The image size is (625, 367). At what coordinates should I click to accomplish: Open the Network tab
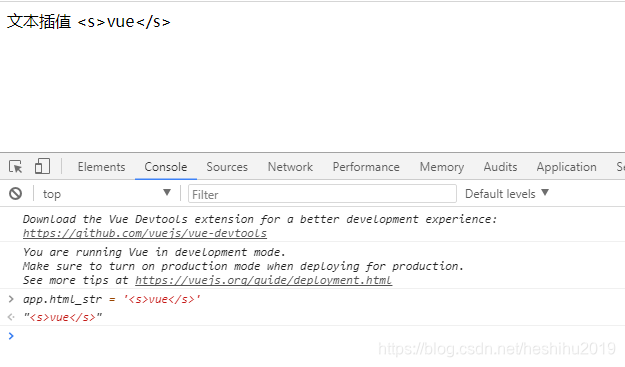coord(290,167)
